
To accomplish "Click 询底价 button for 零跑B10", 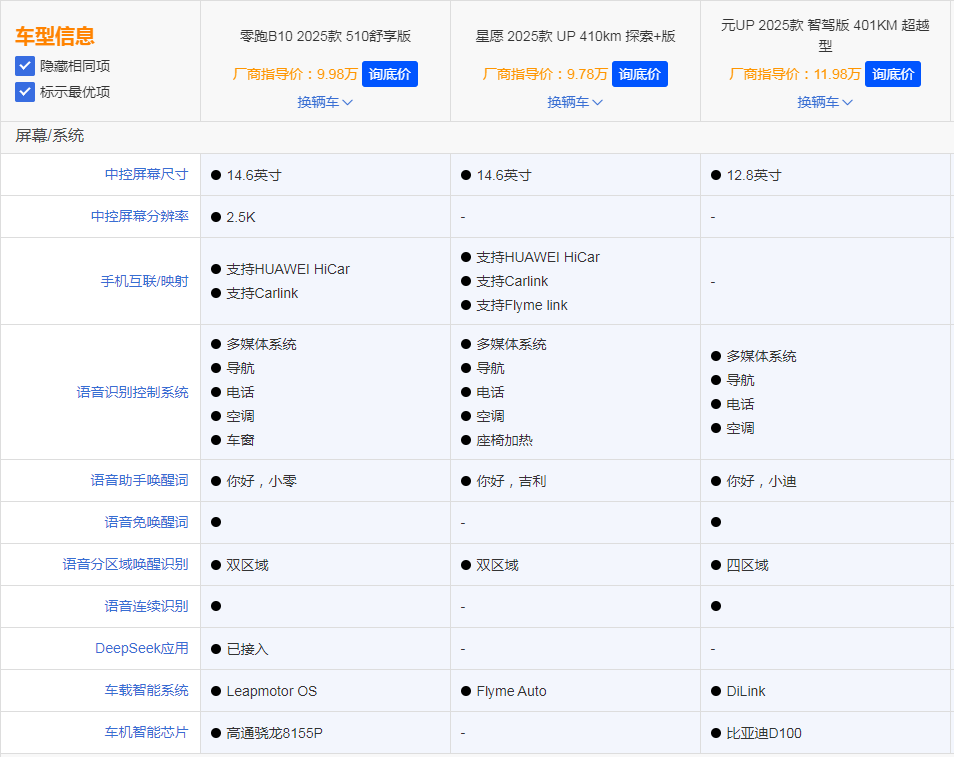I will point(389,73).
